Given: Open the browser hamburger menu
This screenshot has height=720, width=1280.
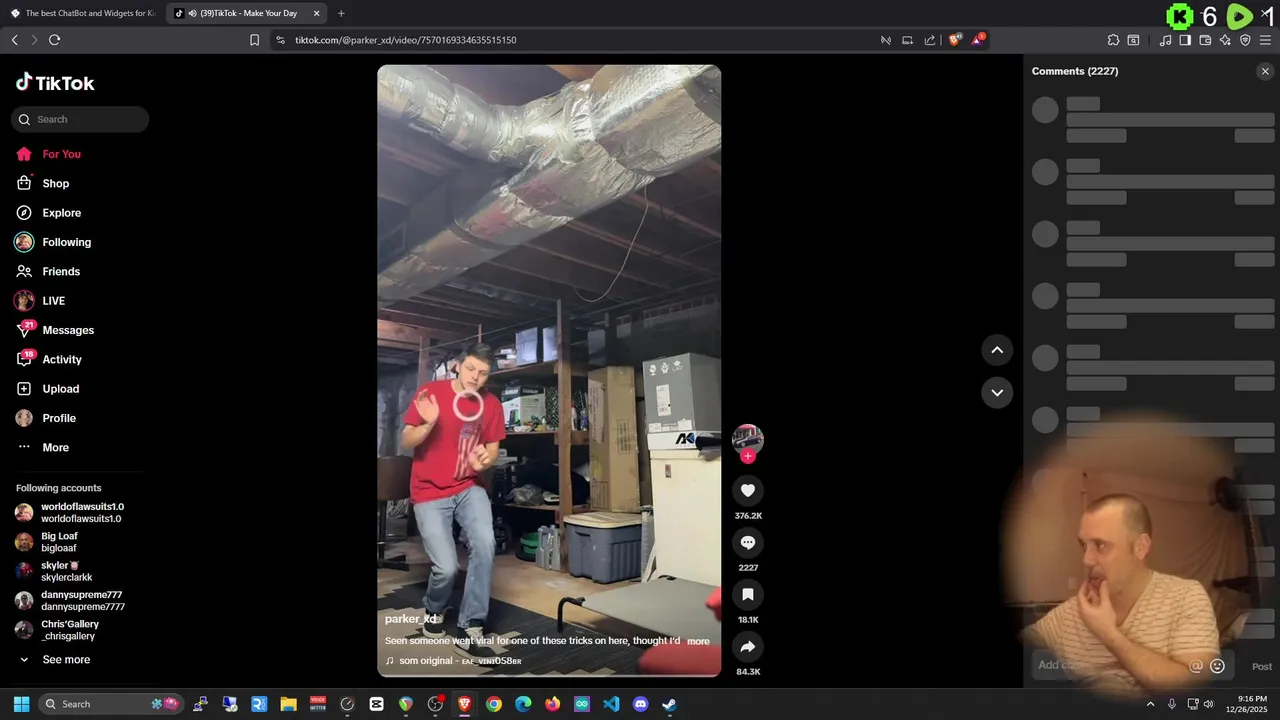Looking at the screenshot, I should click(x=1265, y=40).
